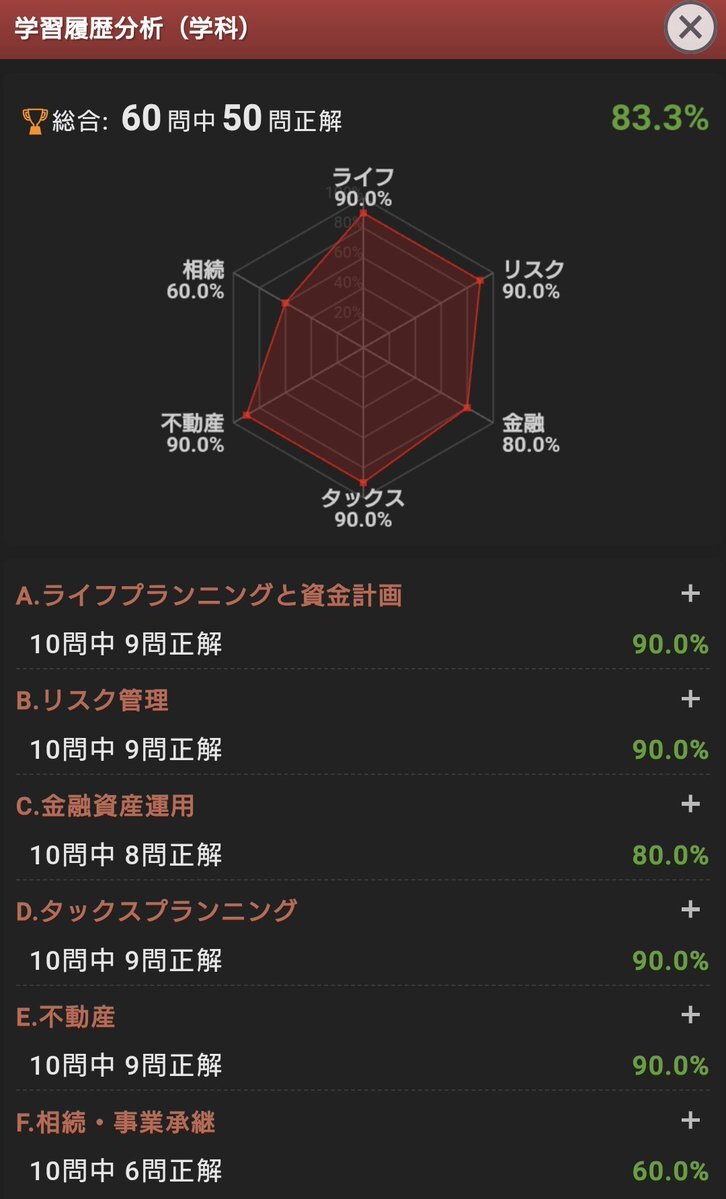Viewport: 726px width, 1199px height.
Task: Expand A.ライフプランニングと資金計画 with plus icon
Action: click(x=690, y=593)
